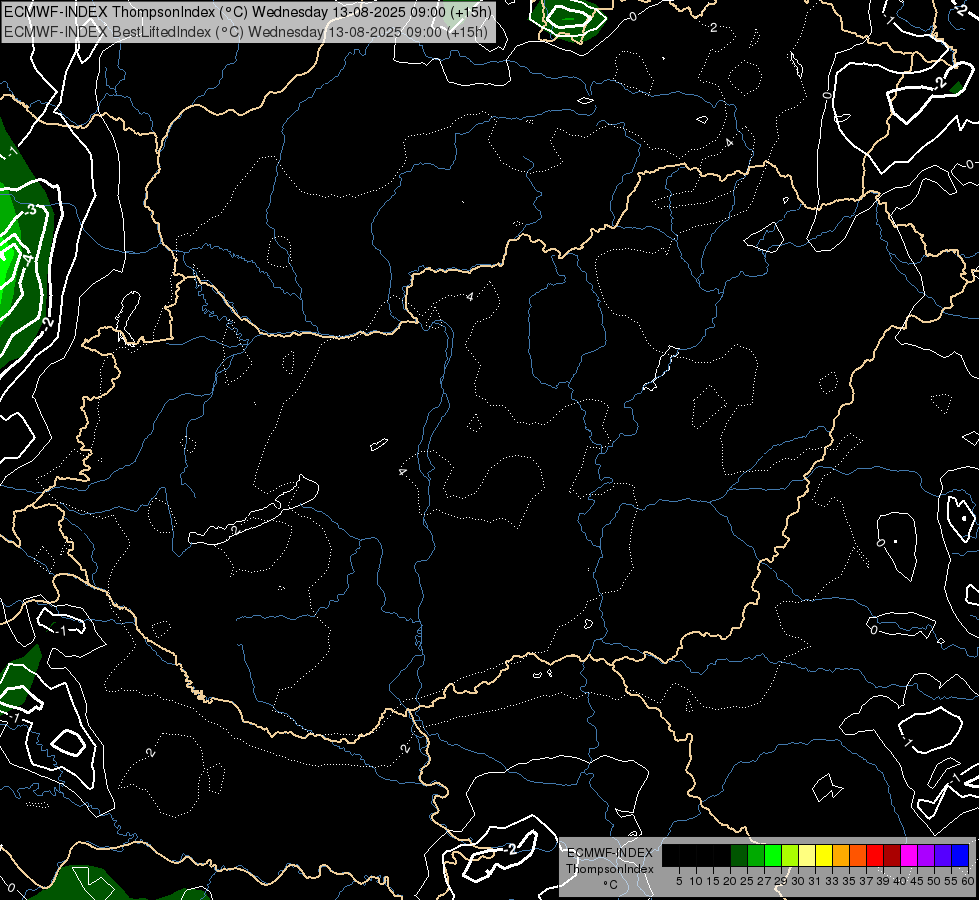Select the lime legend swatch (29–30)
Image resolution: width=979 pixels, height=900 pixels.
(x=790, y=856)
